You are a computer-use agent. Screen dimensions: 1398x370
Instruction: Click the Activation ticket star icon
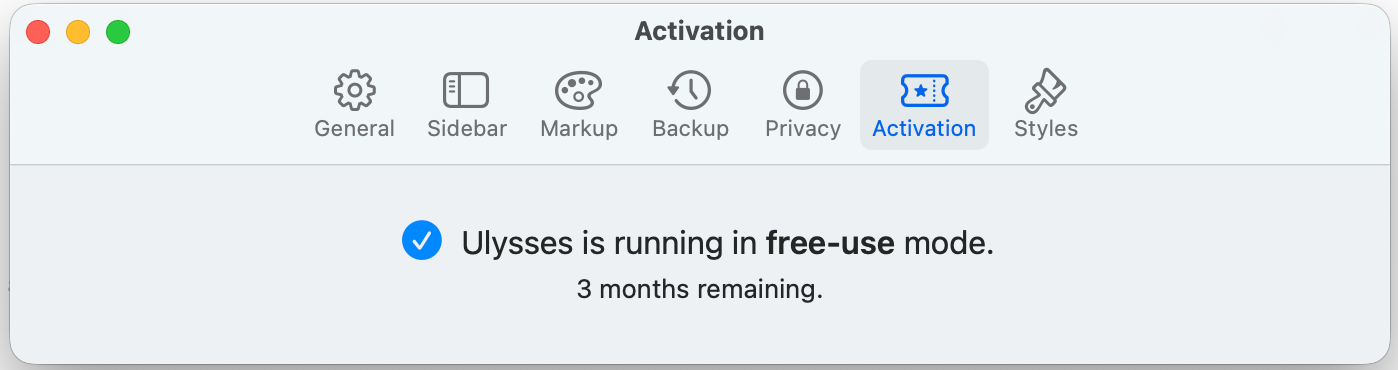[924, 91]
